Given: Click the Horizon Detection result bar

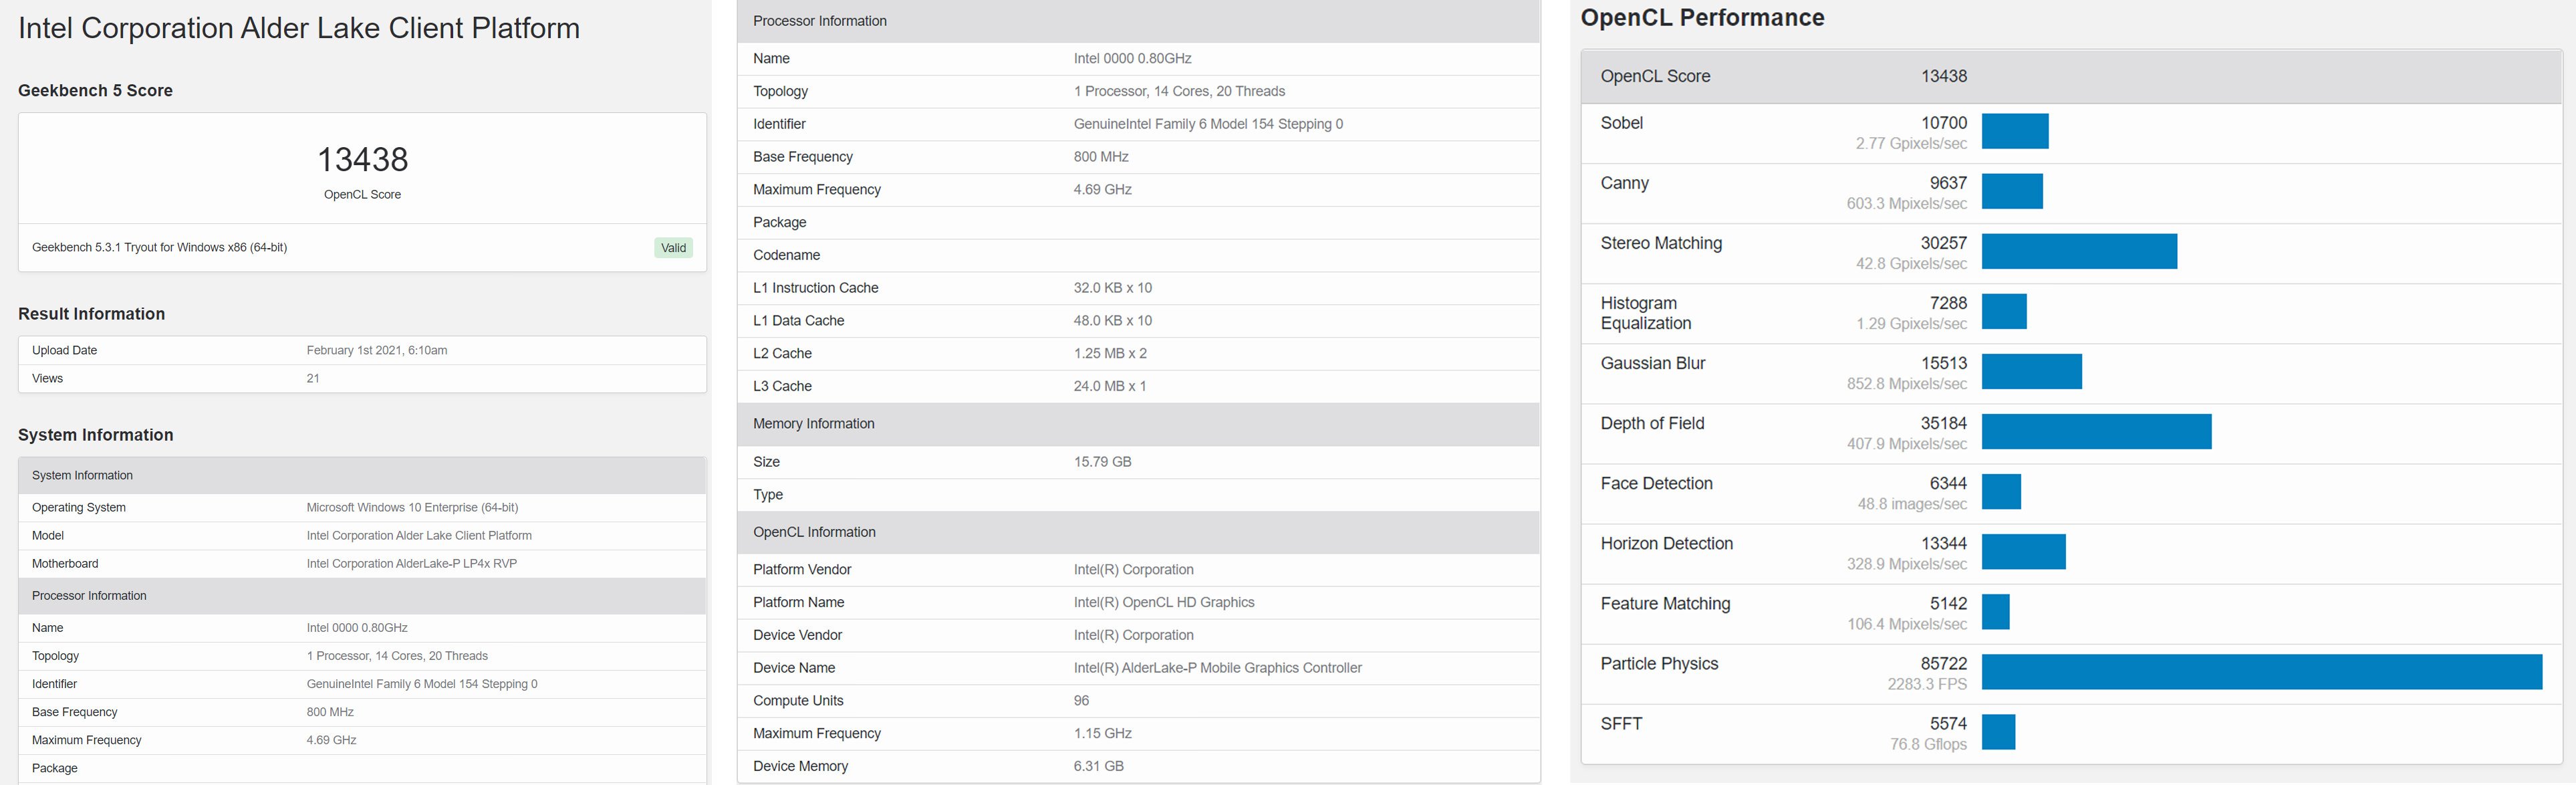Looking at the screenshot, I should (2024, 551).
